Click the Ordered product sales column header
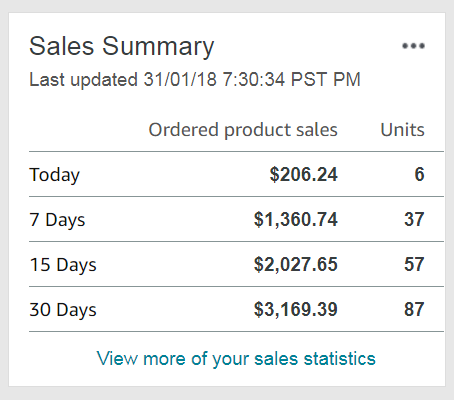Viewport: 454px width, 400px height. point(243,130)
